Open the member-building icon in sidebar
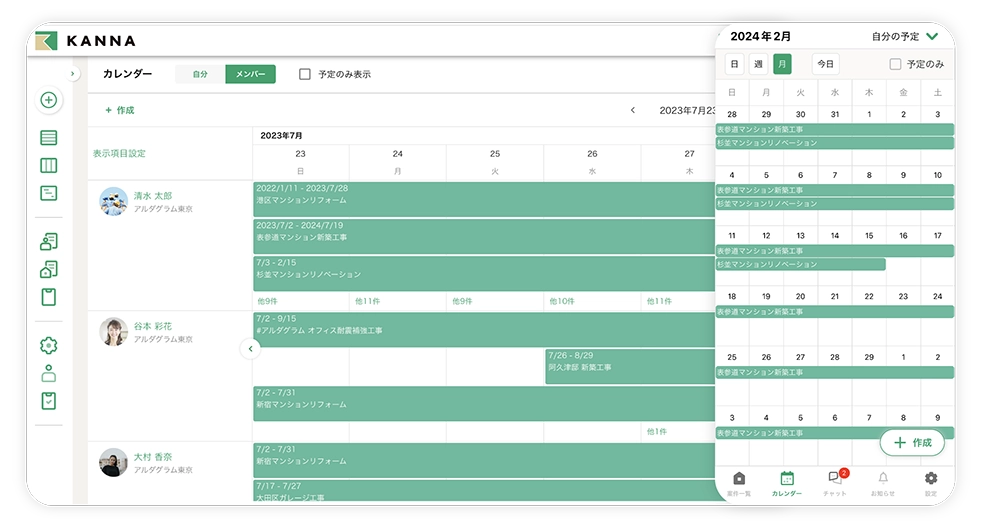 pos(48,241)
